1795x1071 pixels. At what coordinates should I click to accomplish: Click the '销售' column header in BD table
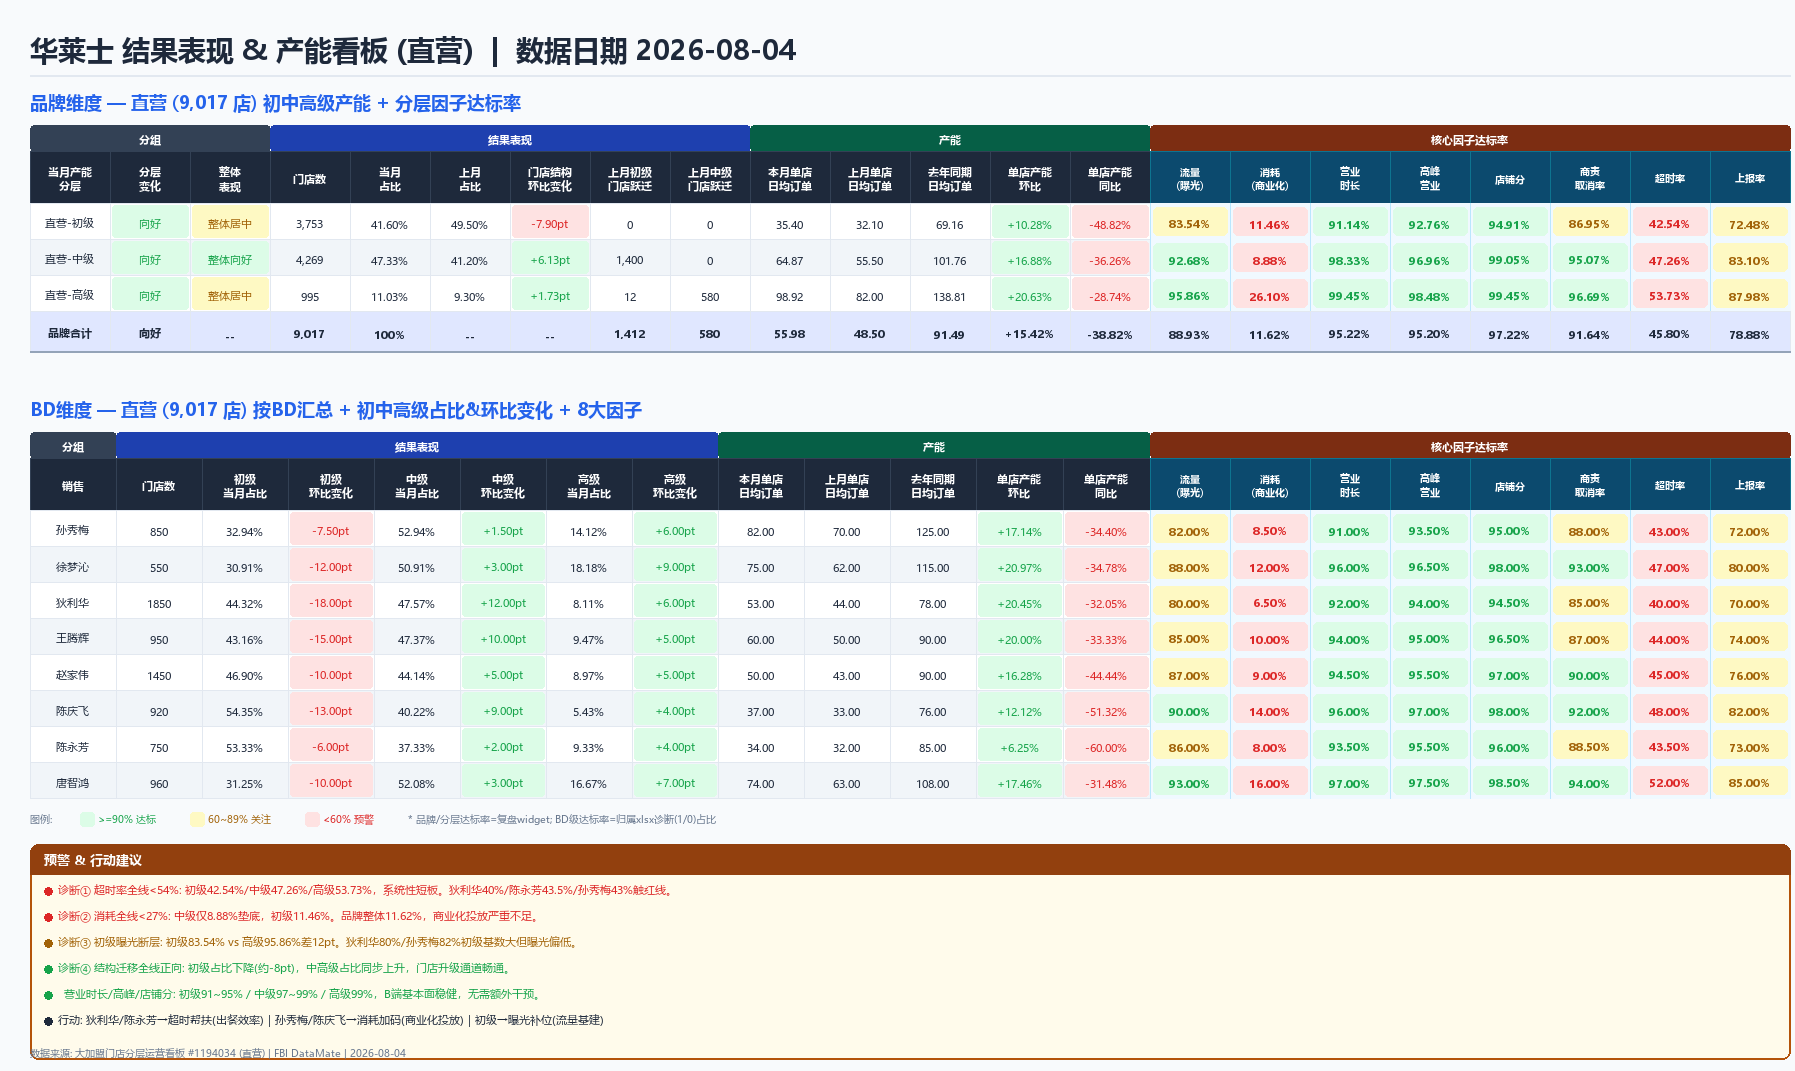(73, 486)
